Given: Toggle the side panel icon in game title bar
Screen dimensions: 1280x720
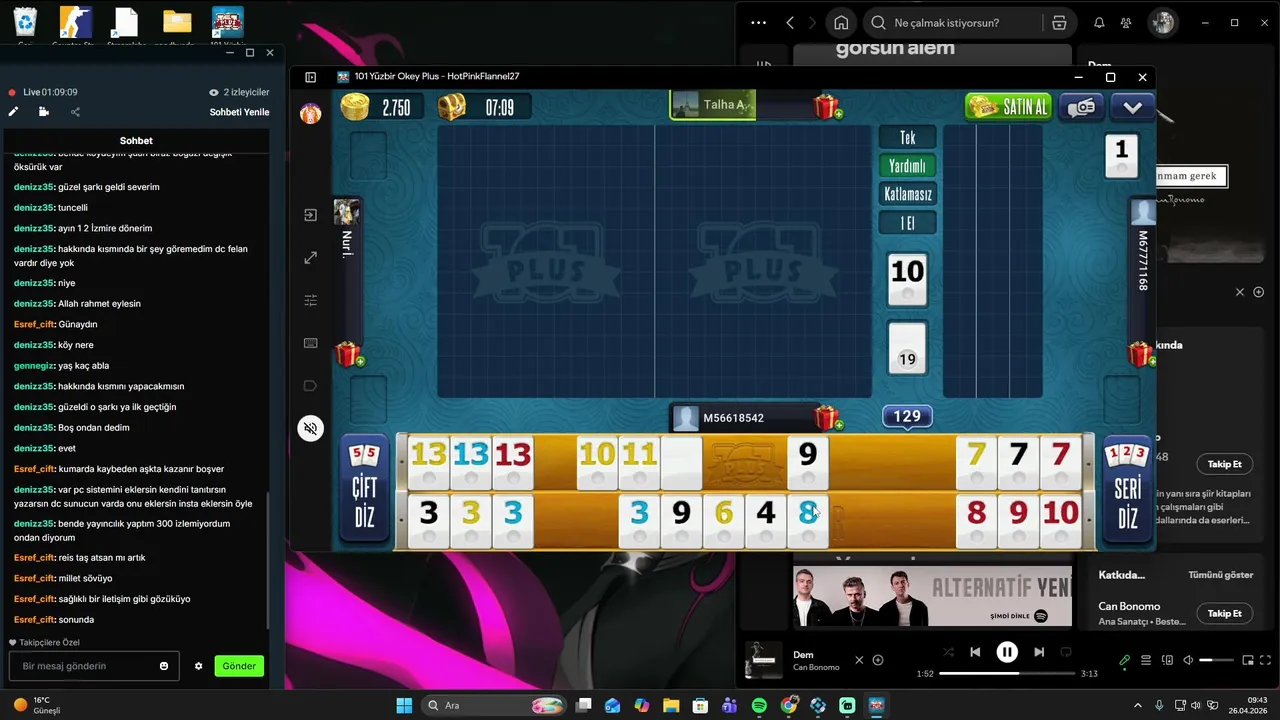Looking at the screenshot, I should coord(311,77).
